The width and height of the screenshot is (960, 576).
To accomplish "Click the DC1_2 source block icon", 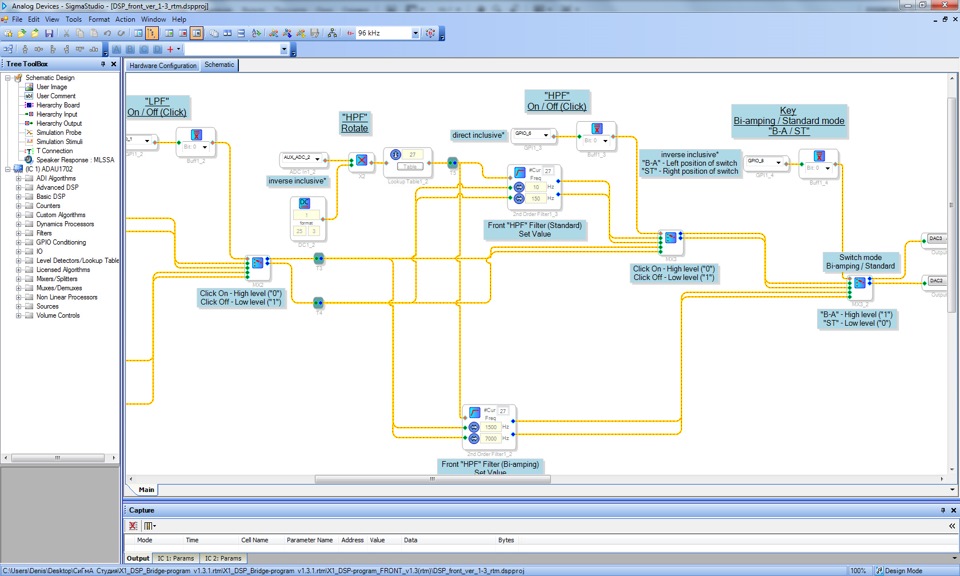I will 304,203.
